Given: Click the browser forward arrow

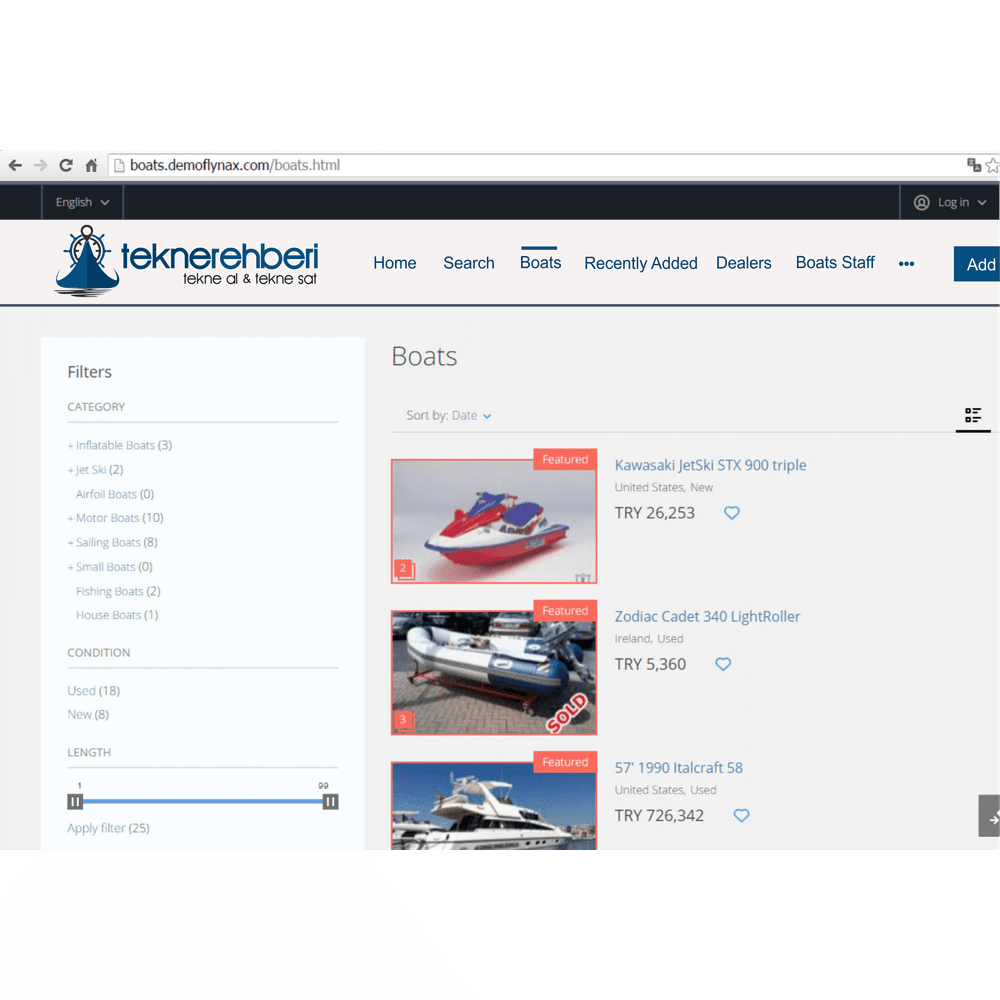Looking at the screenshot, I should pyautogui.click(x=41, y=165).
